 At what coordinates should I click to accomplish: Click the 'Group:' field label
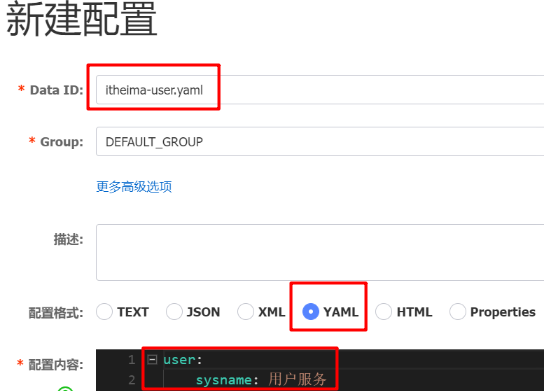62,142
